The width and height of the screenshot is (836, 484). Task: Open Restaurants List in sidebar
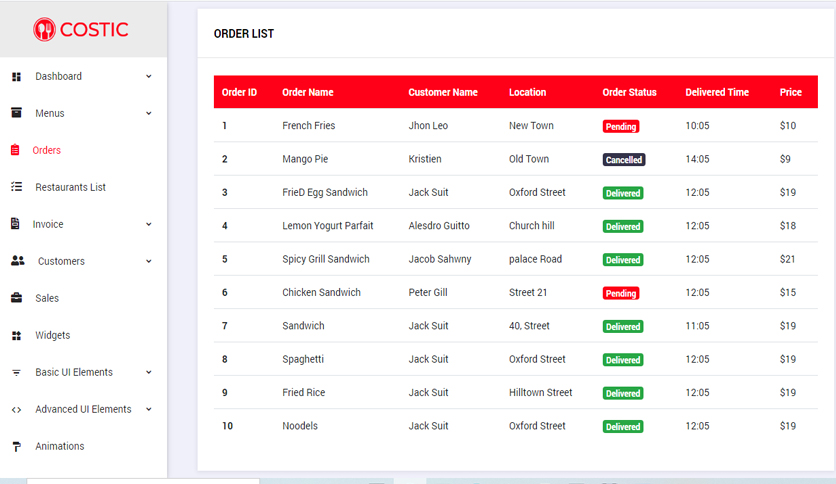coord(70,187)
